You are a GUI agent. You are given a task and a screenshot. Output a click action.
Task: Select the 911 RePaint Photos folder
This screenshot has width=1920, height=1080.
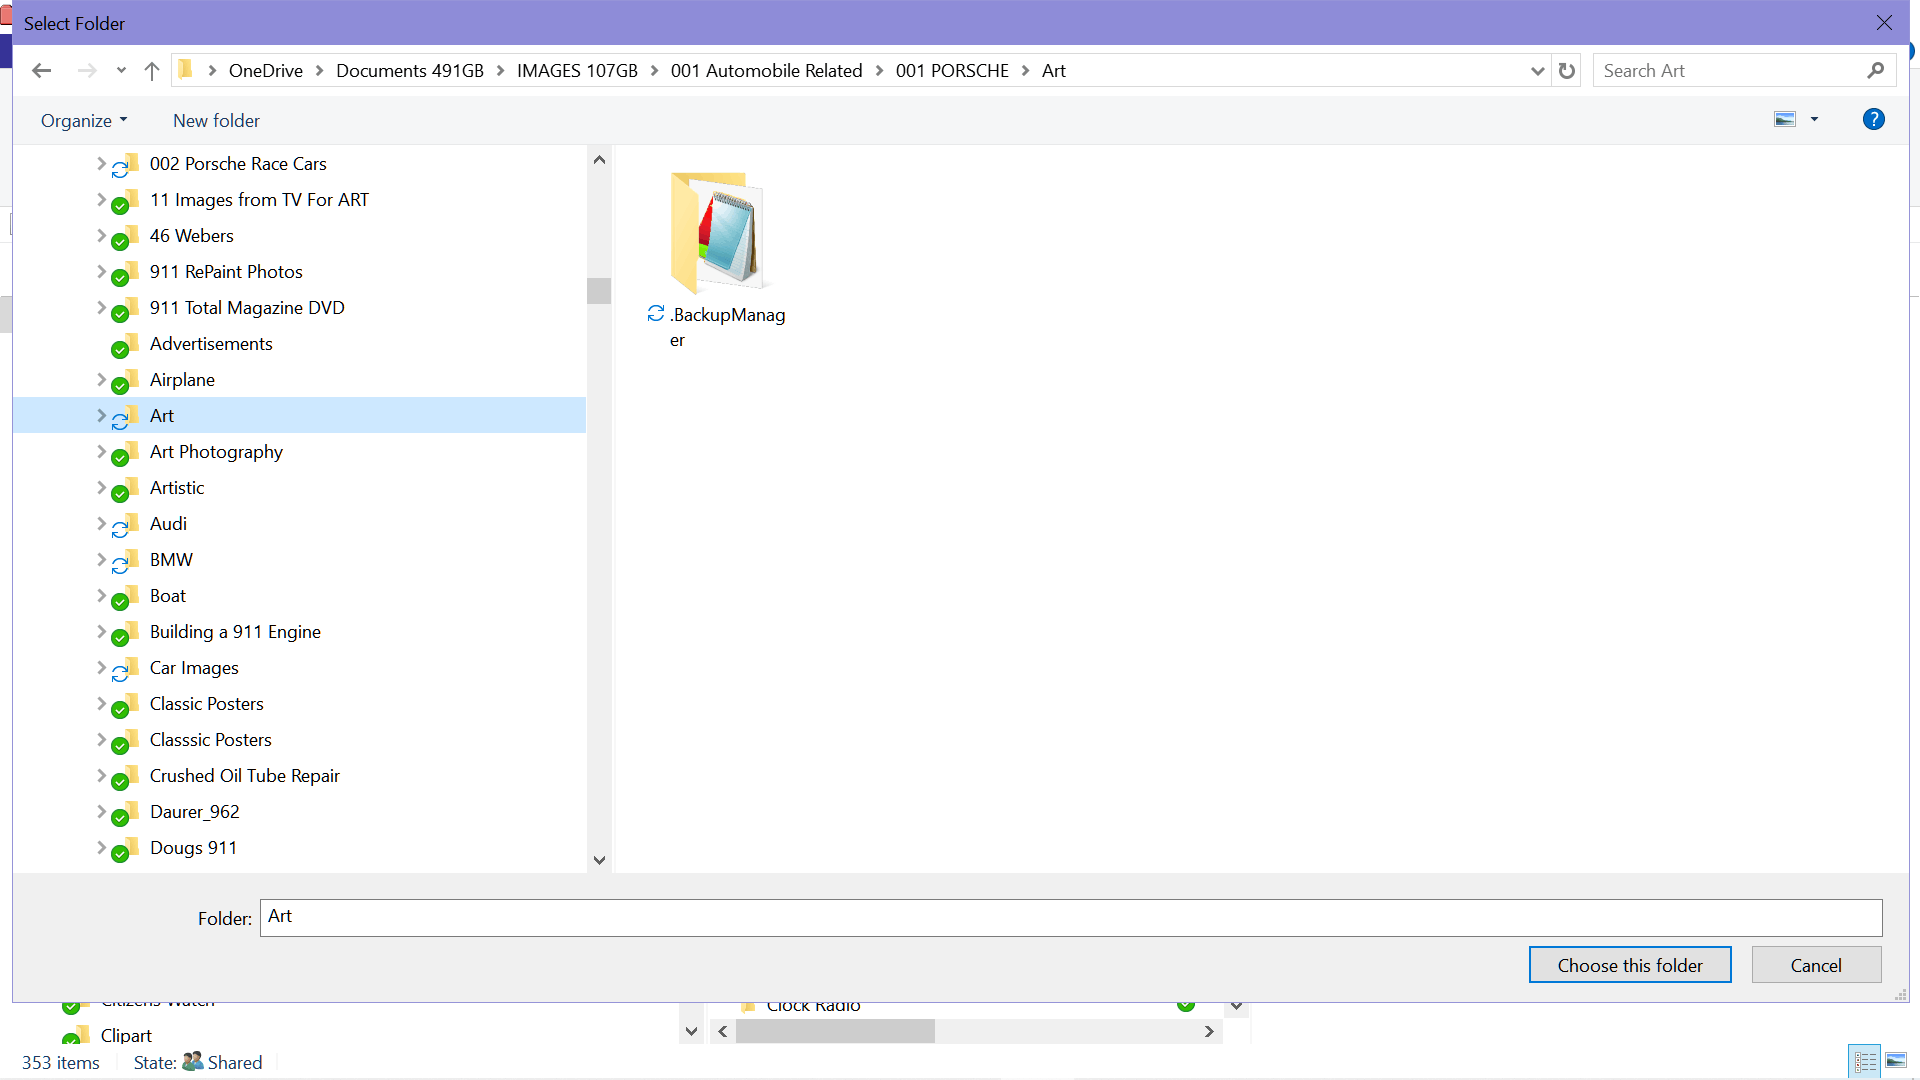[x=226, y=272]
